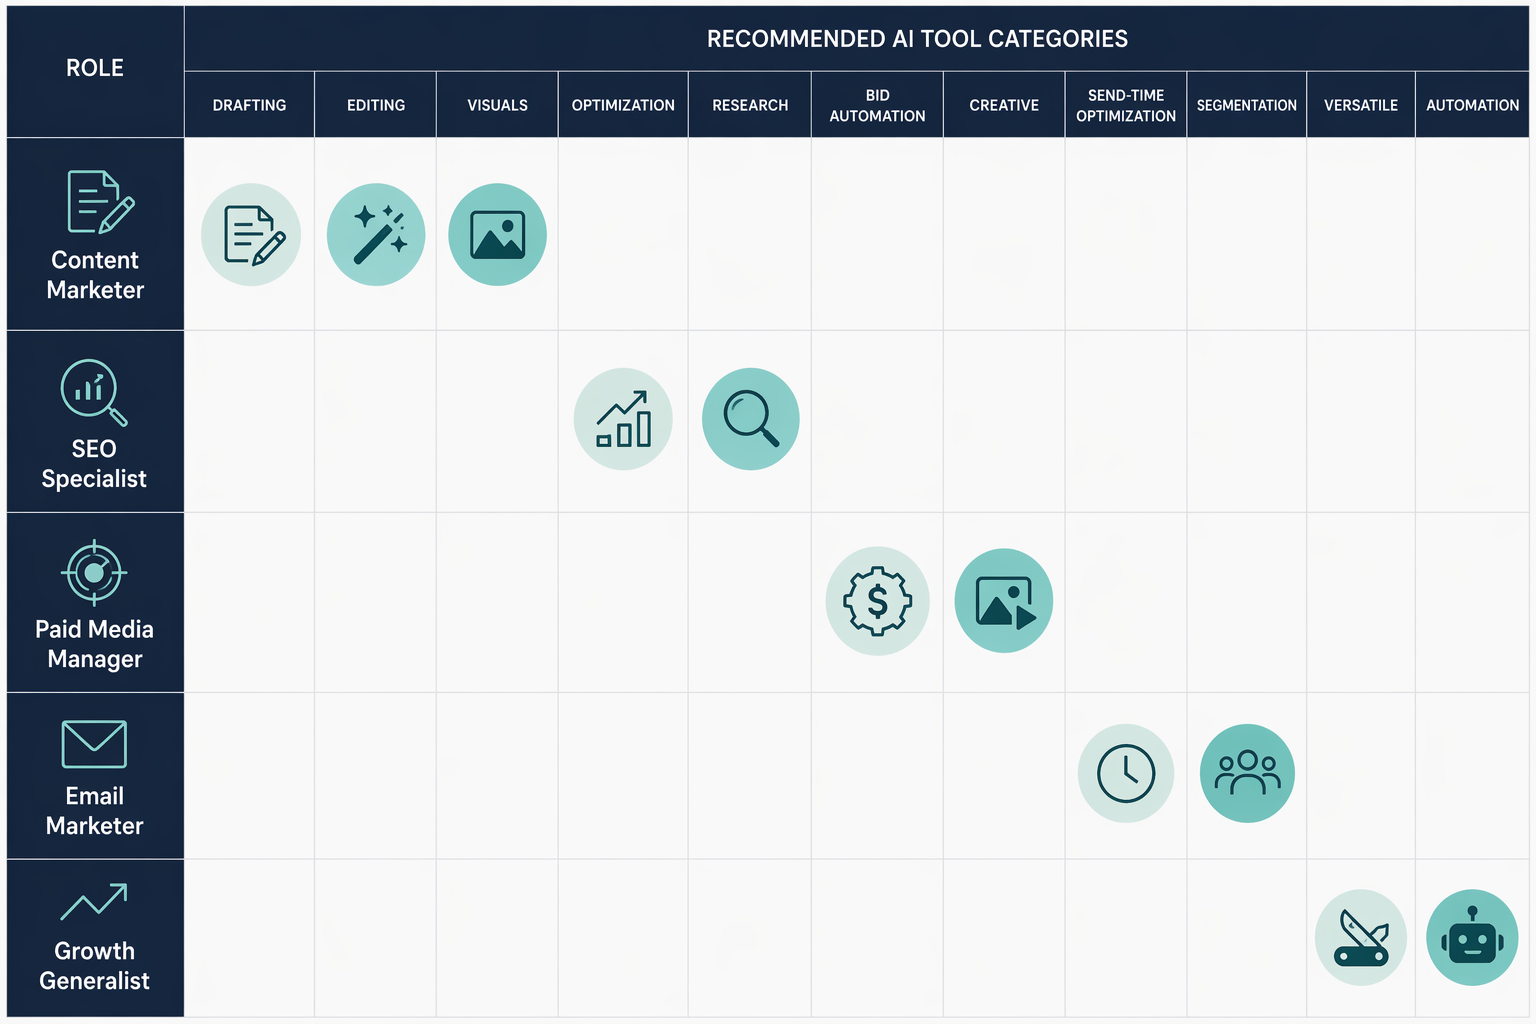Click the SEO Specialist row label

click(94, 464)
